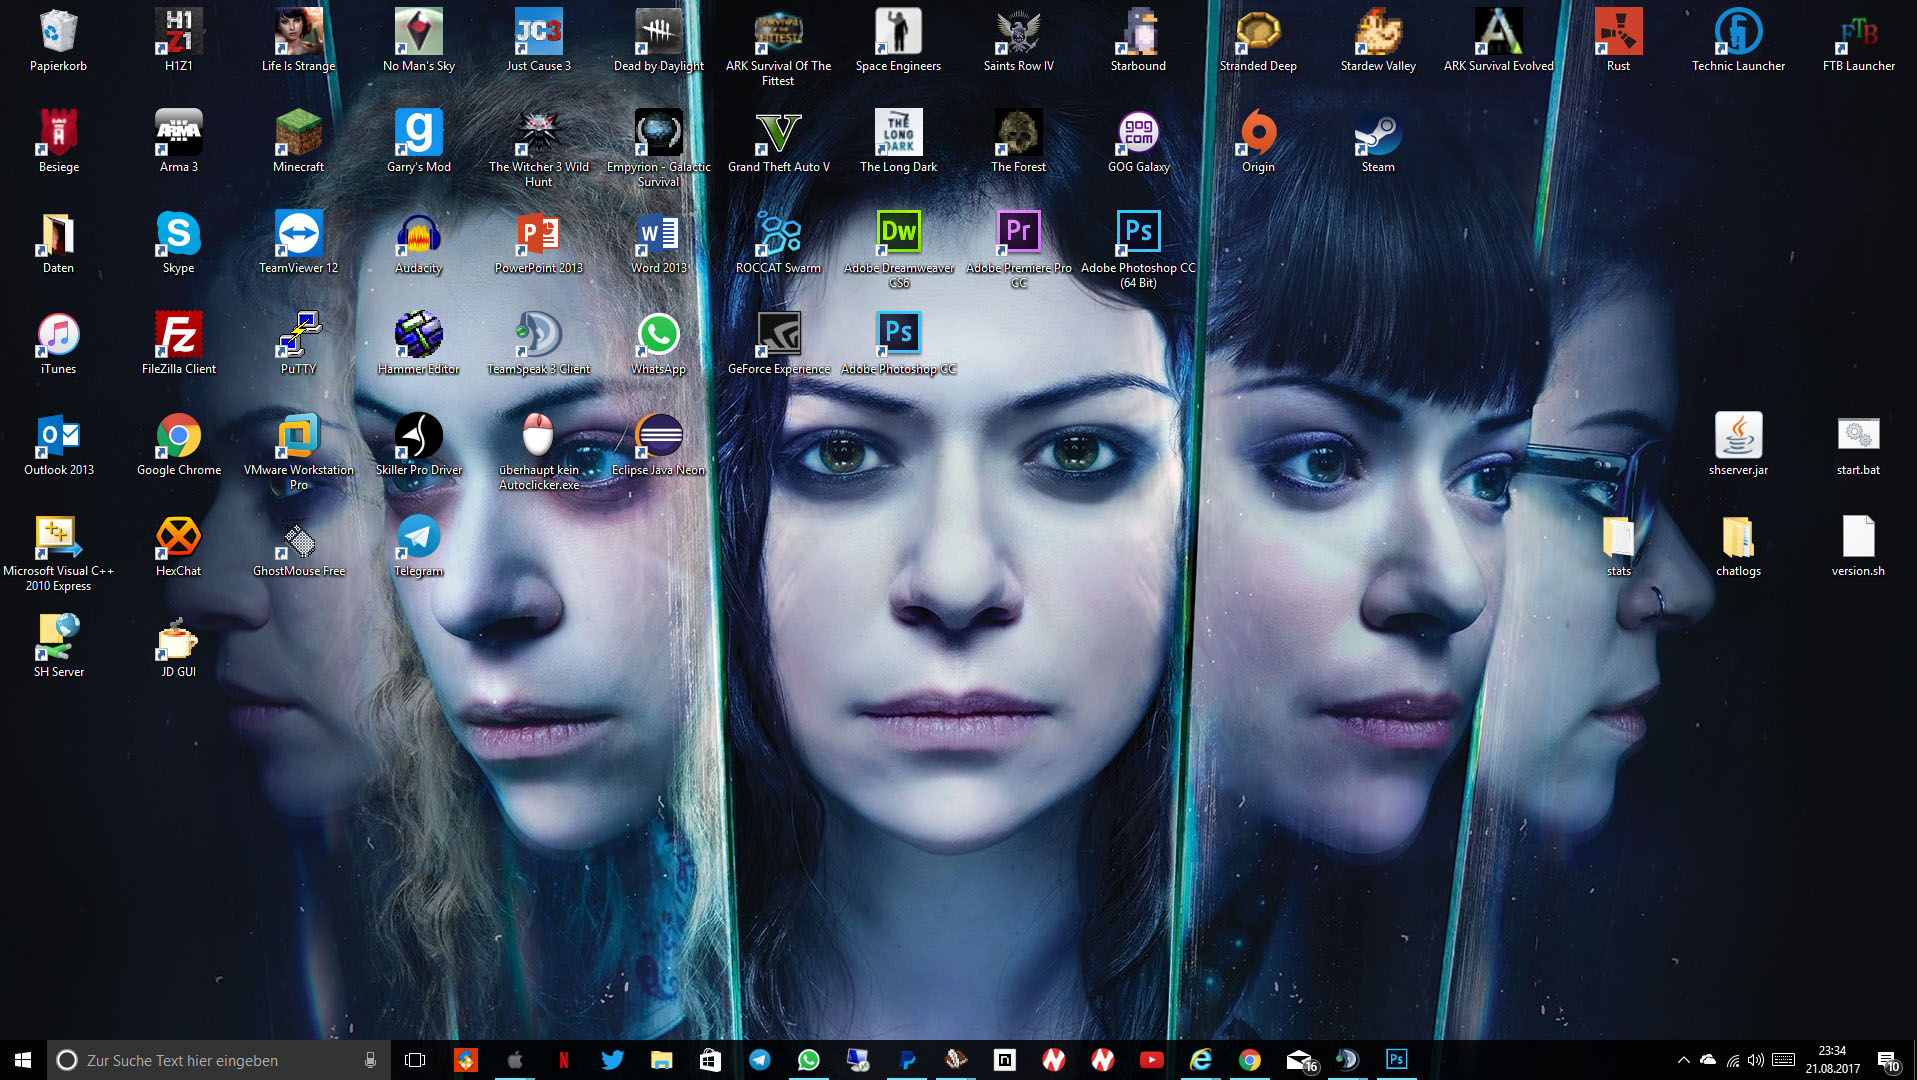The image size is (1917, 1080).
Task: Select the Besiege desktop icon
Action: coord(58,142)
